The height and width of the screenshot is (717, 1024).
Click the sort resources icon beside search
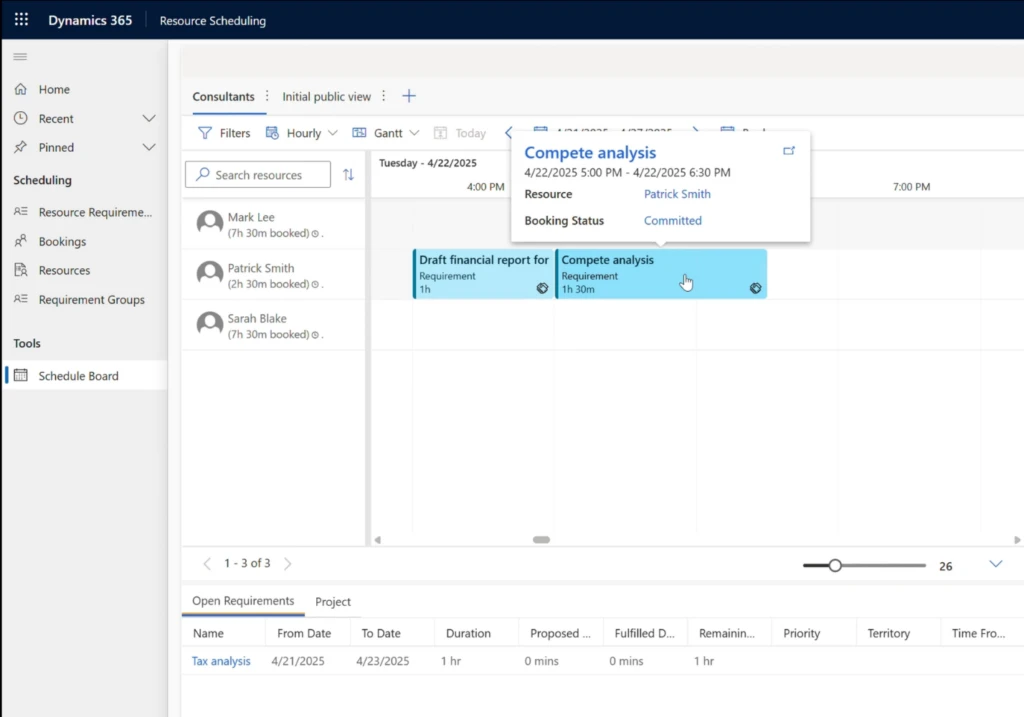pyautogui.click(x=348, y=174)
